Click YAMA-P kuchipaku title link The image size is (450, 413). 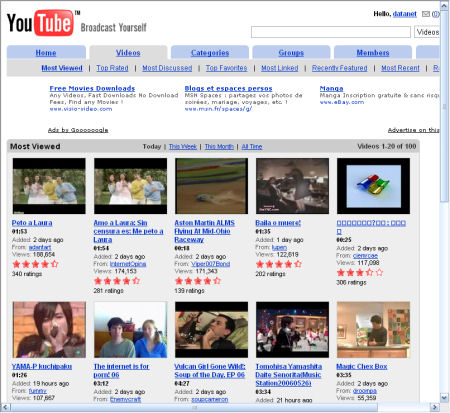click(x=42, y=366)
